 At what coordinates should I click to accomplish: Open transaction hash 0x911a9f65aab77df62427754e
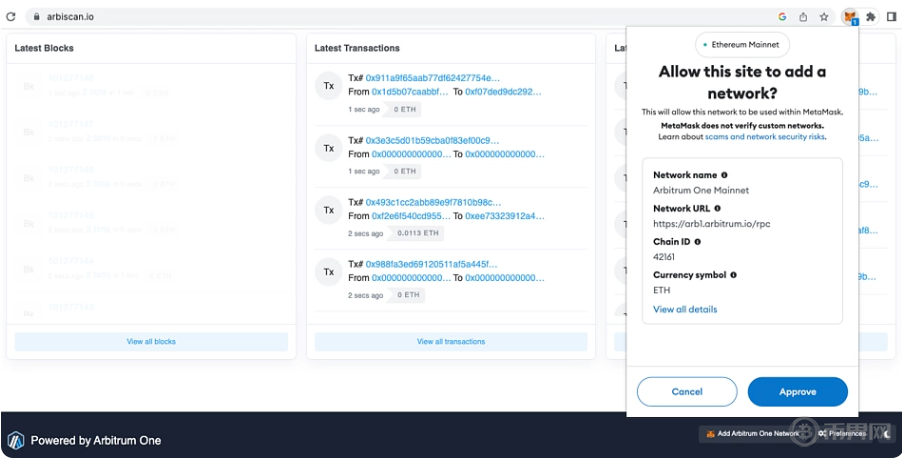click(x=433, y=77)
